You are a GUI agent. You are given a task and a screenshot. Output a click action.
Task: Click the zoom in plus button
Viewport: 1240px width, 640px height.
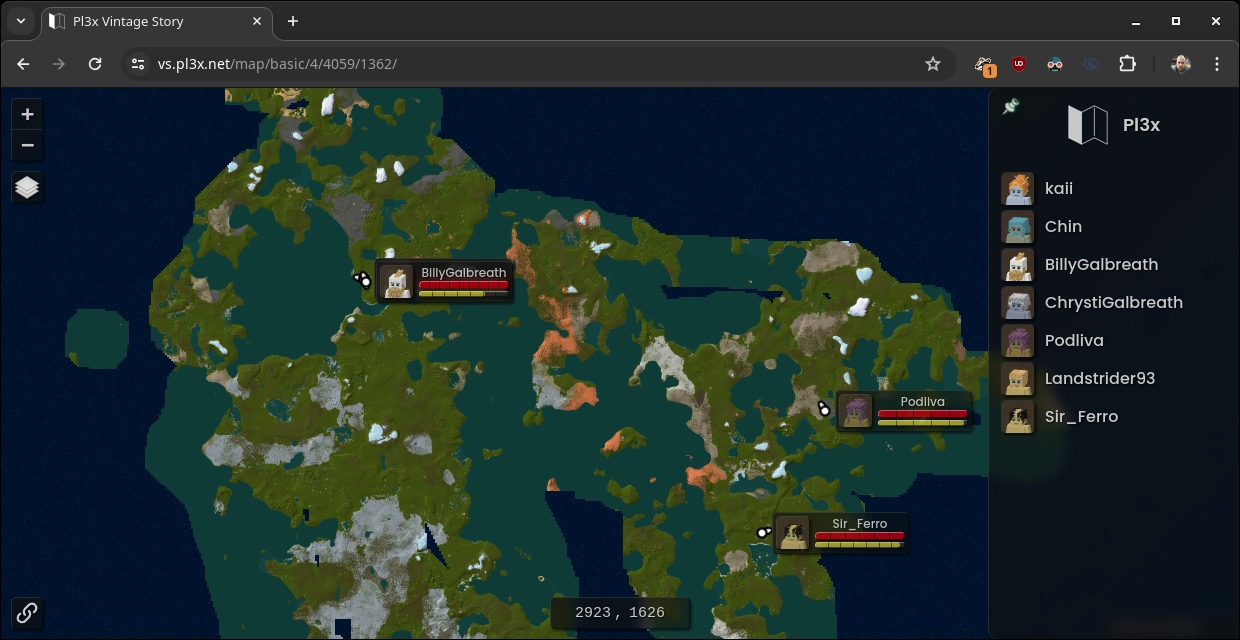point(27,114)
